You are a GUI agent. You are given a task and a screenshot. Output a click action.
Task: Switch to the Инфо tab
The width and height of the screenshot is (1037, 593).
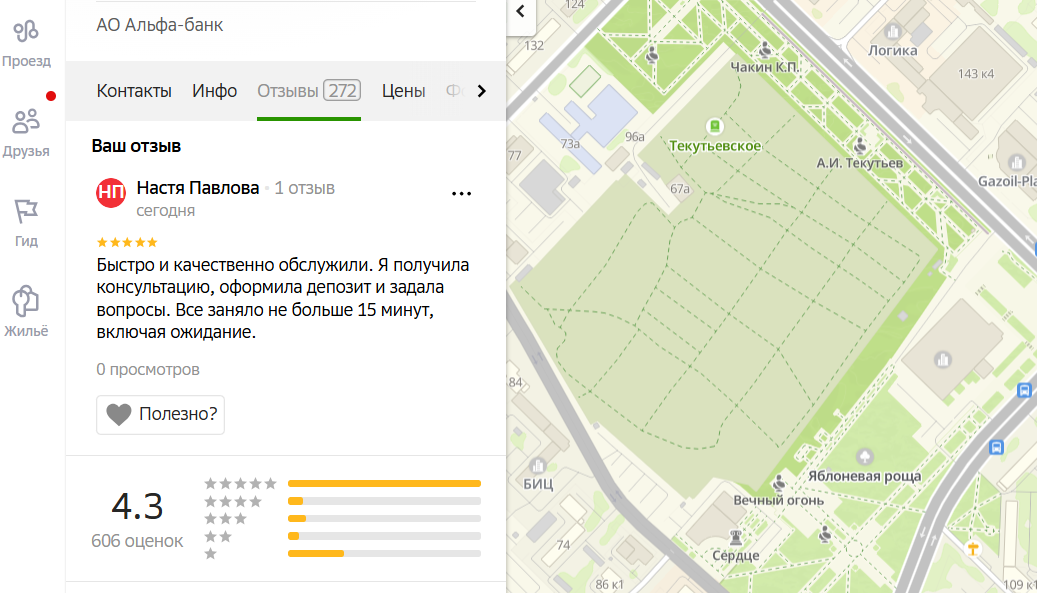pyautogui.click(x=214, y=91)
